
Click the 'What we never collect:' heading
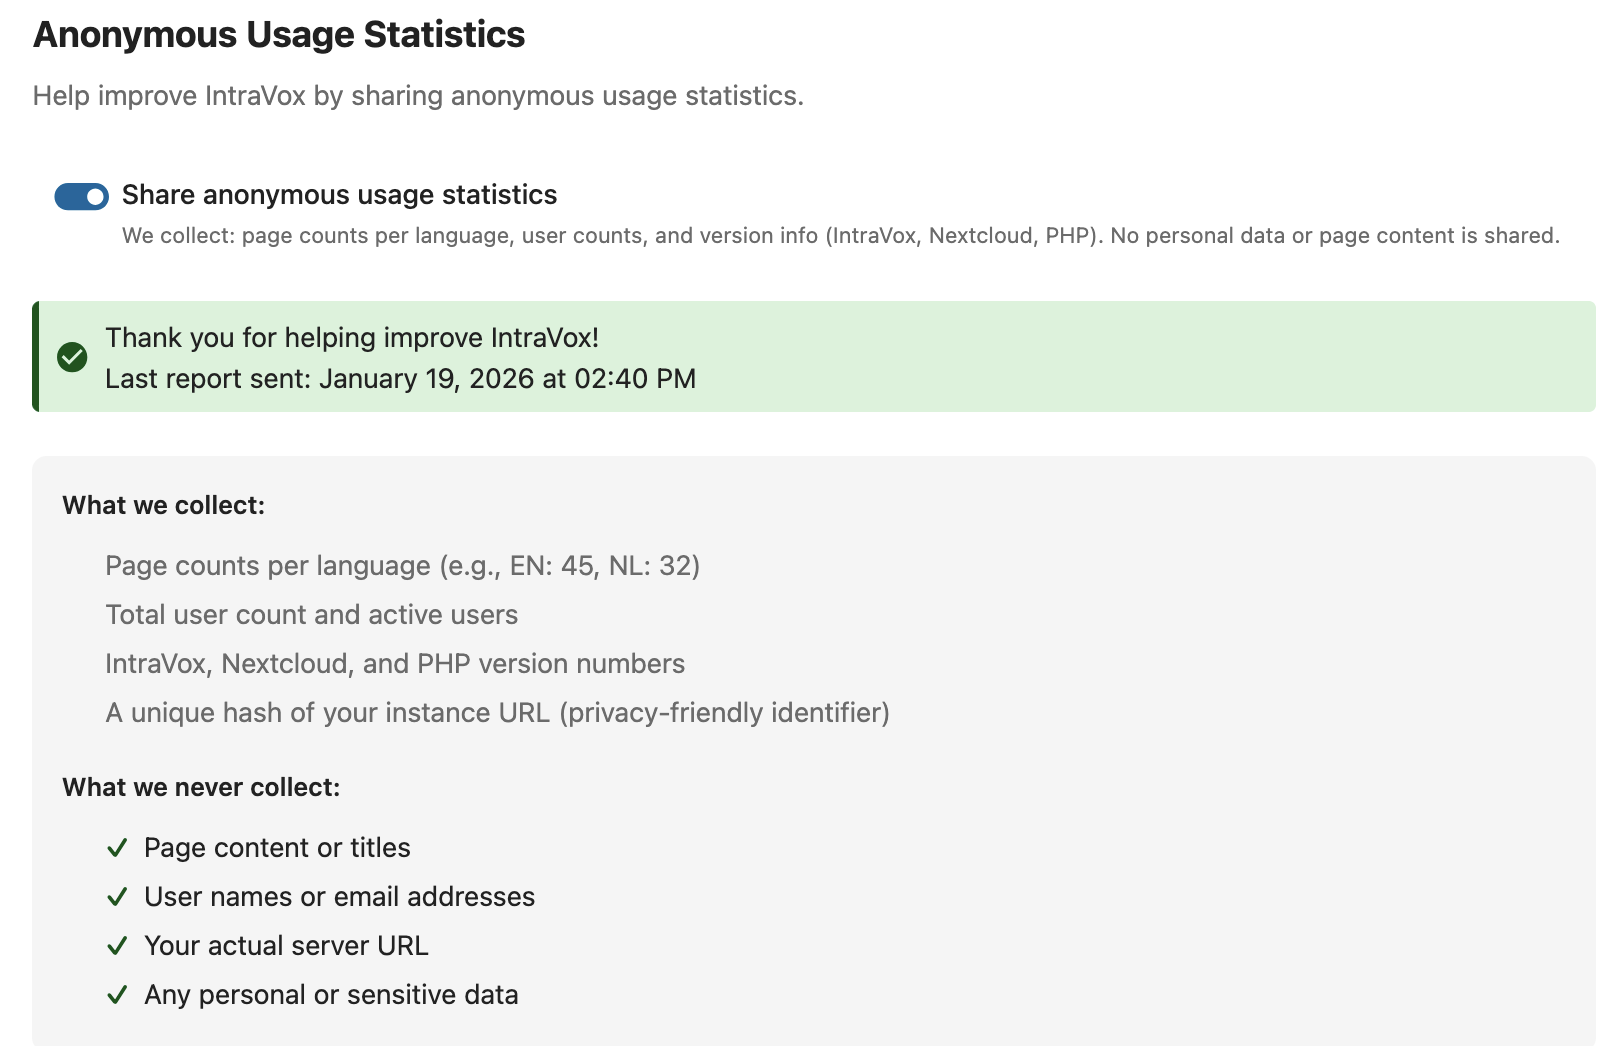201,788
